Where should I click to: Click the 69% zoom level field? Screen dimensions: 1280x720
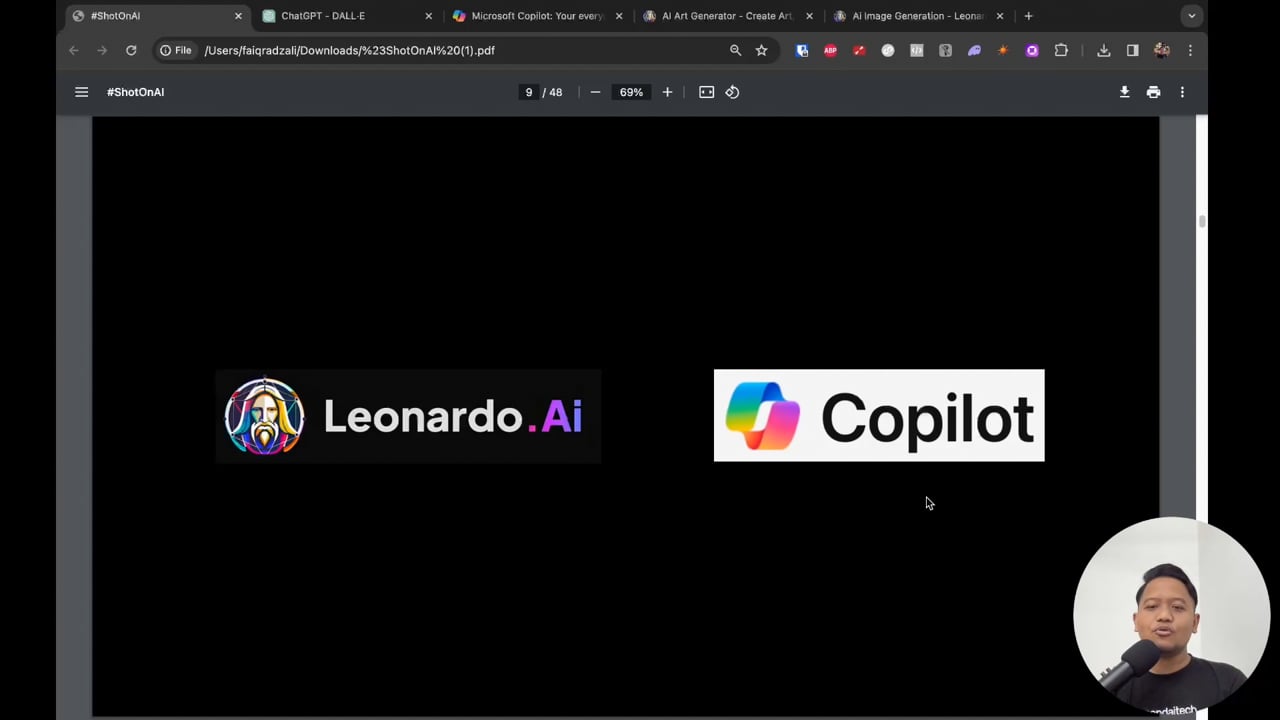click(x=631, y=92)
